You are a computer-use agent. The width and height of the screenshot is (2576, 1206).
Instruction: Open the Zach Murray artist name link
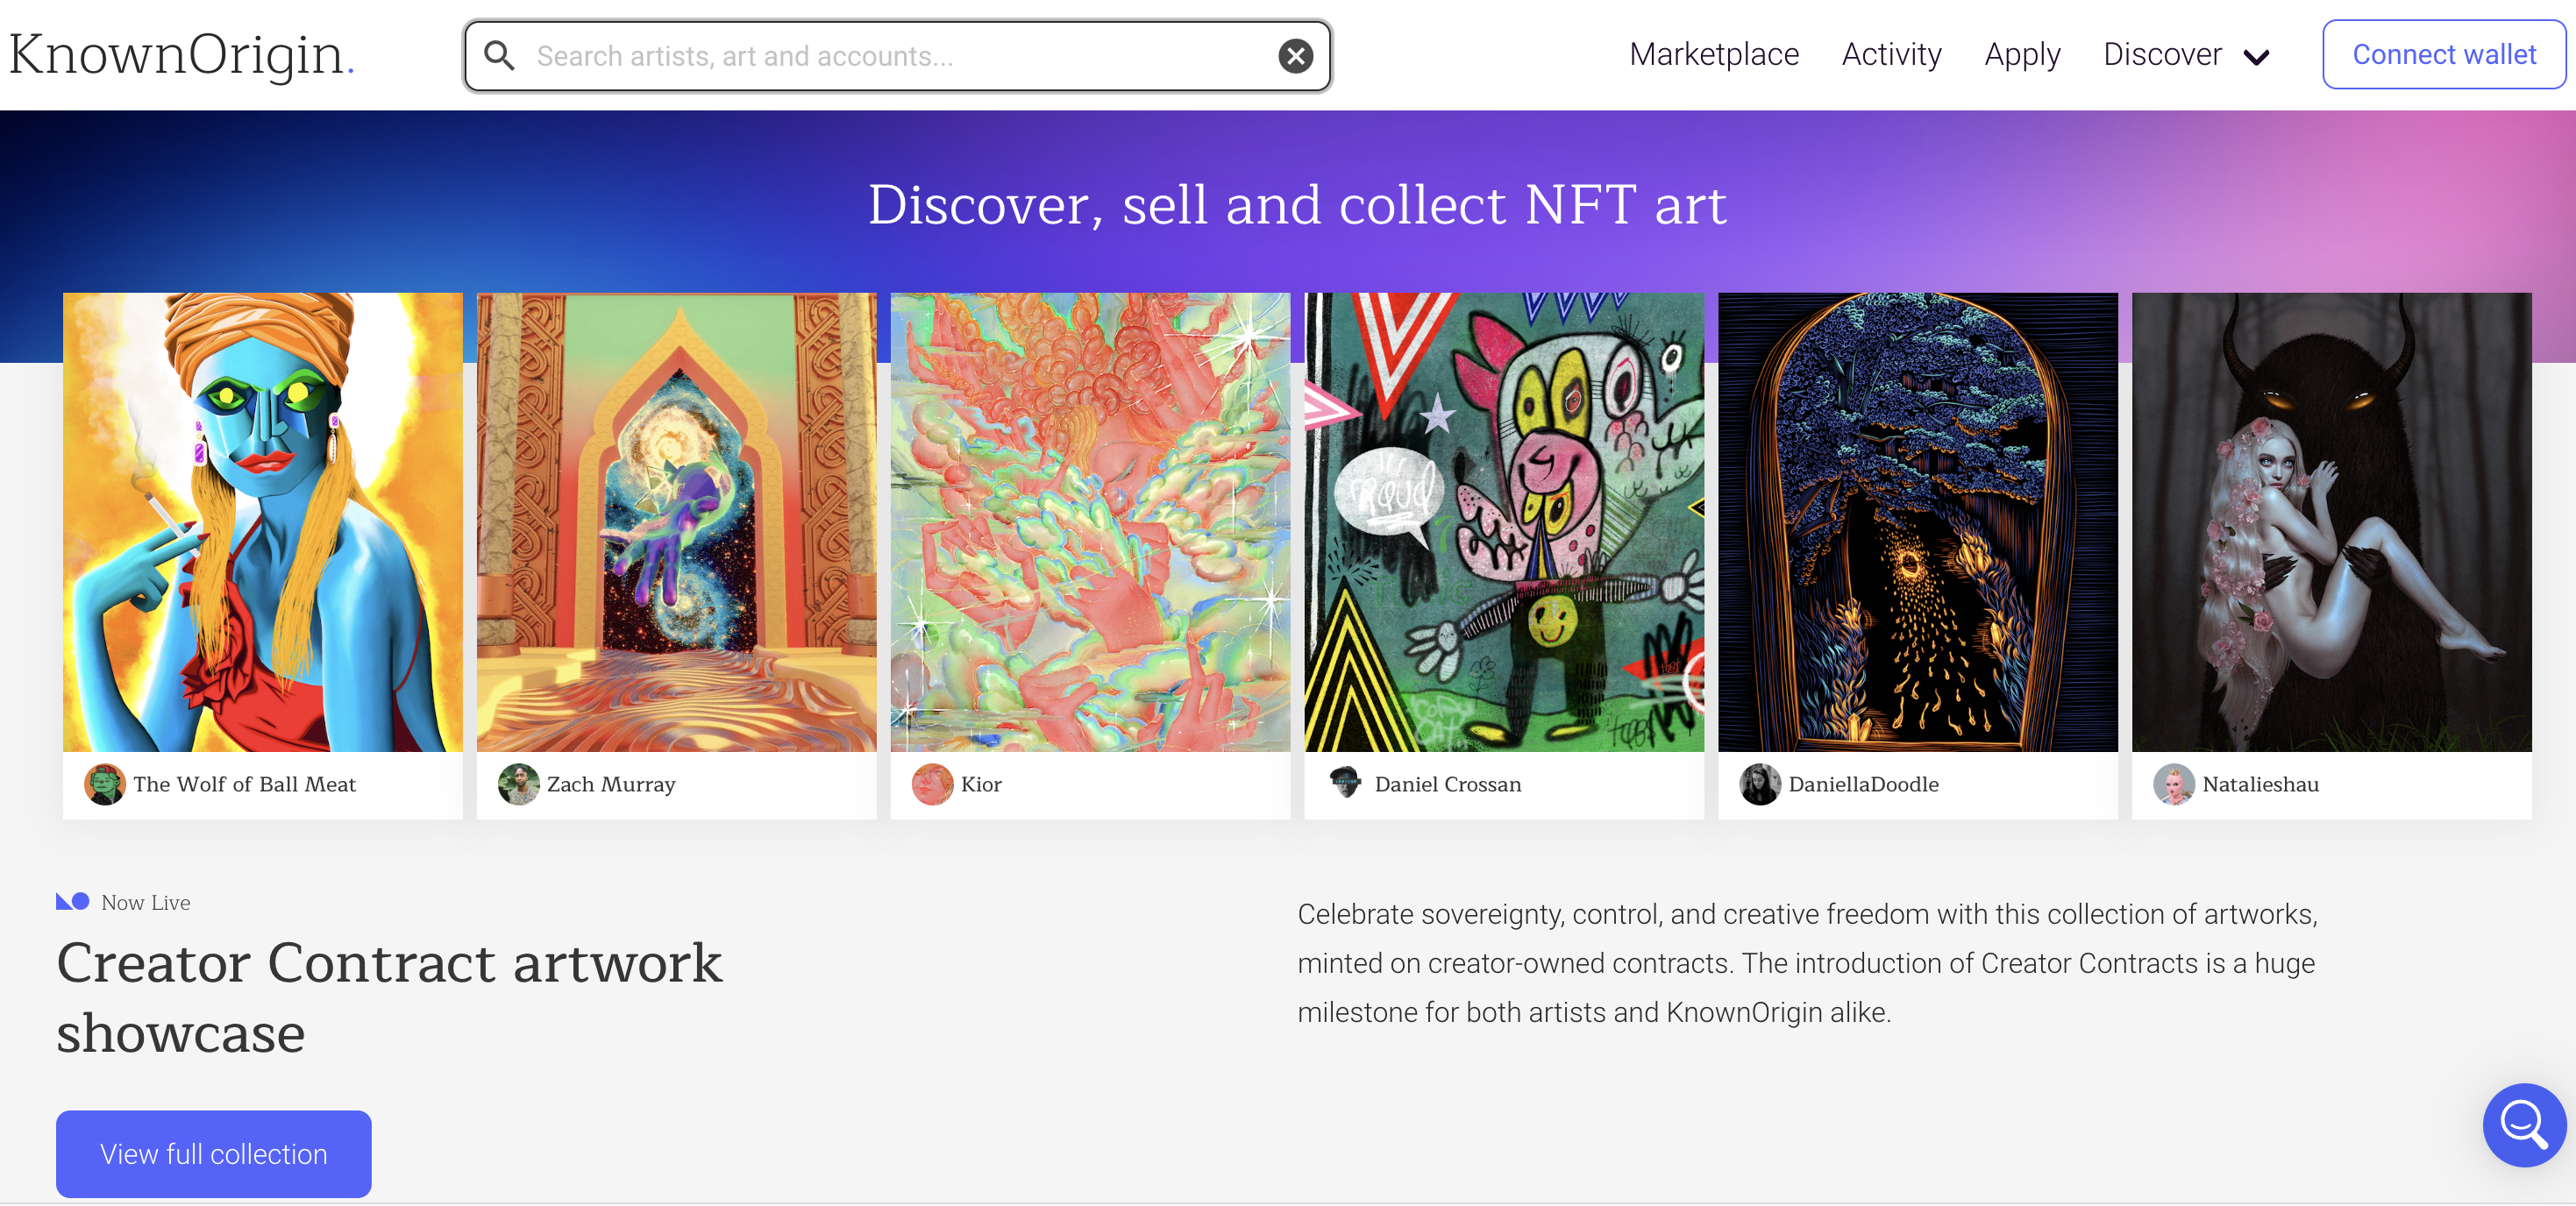[x=611, y=784]
